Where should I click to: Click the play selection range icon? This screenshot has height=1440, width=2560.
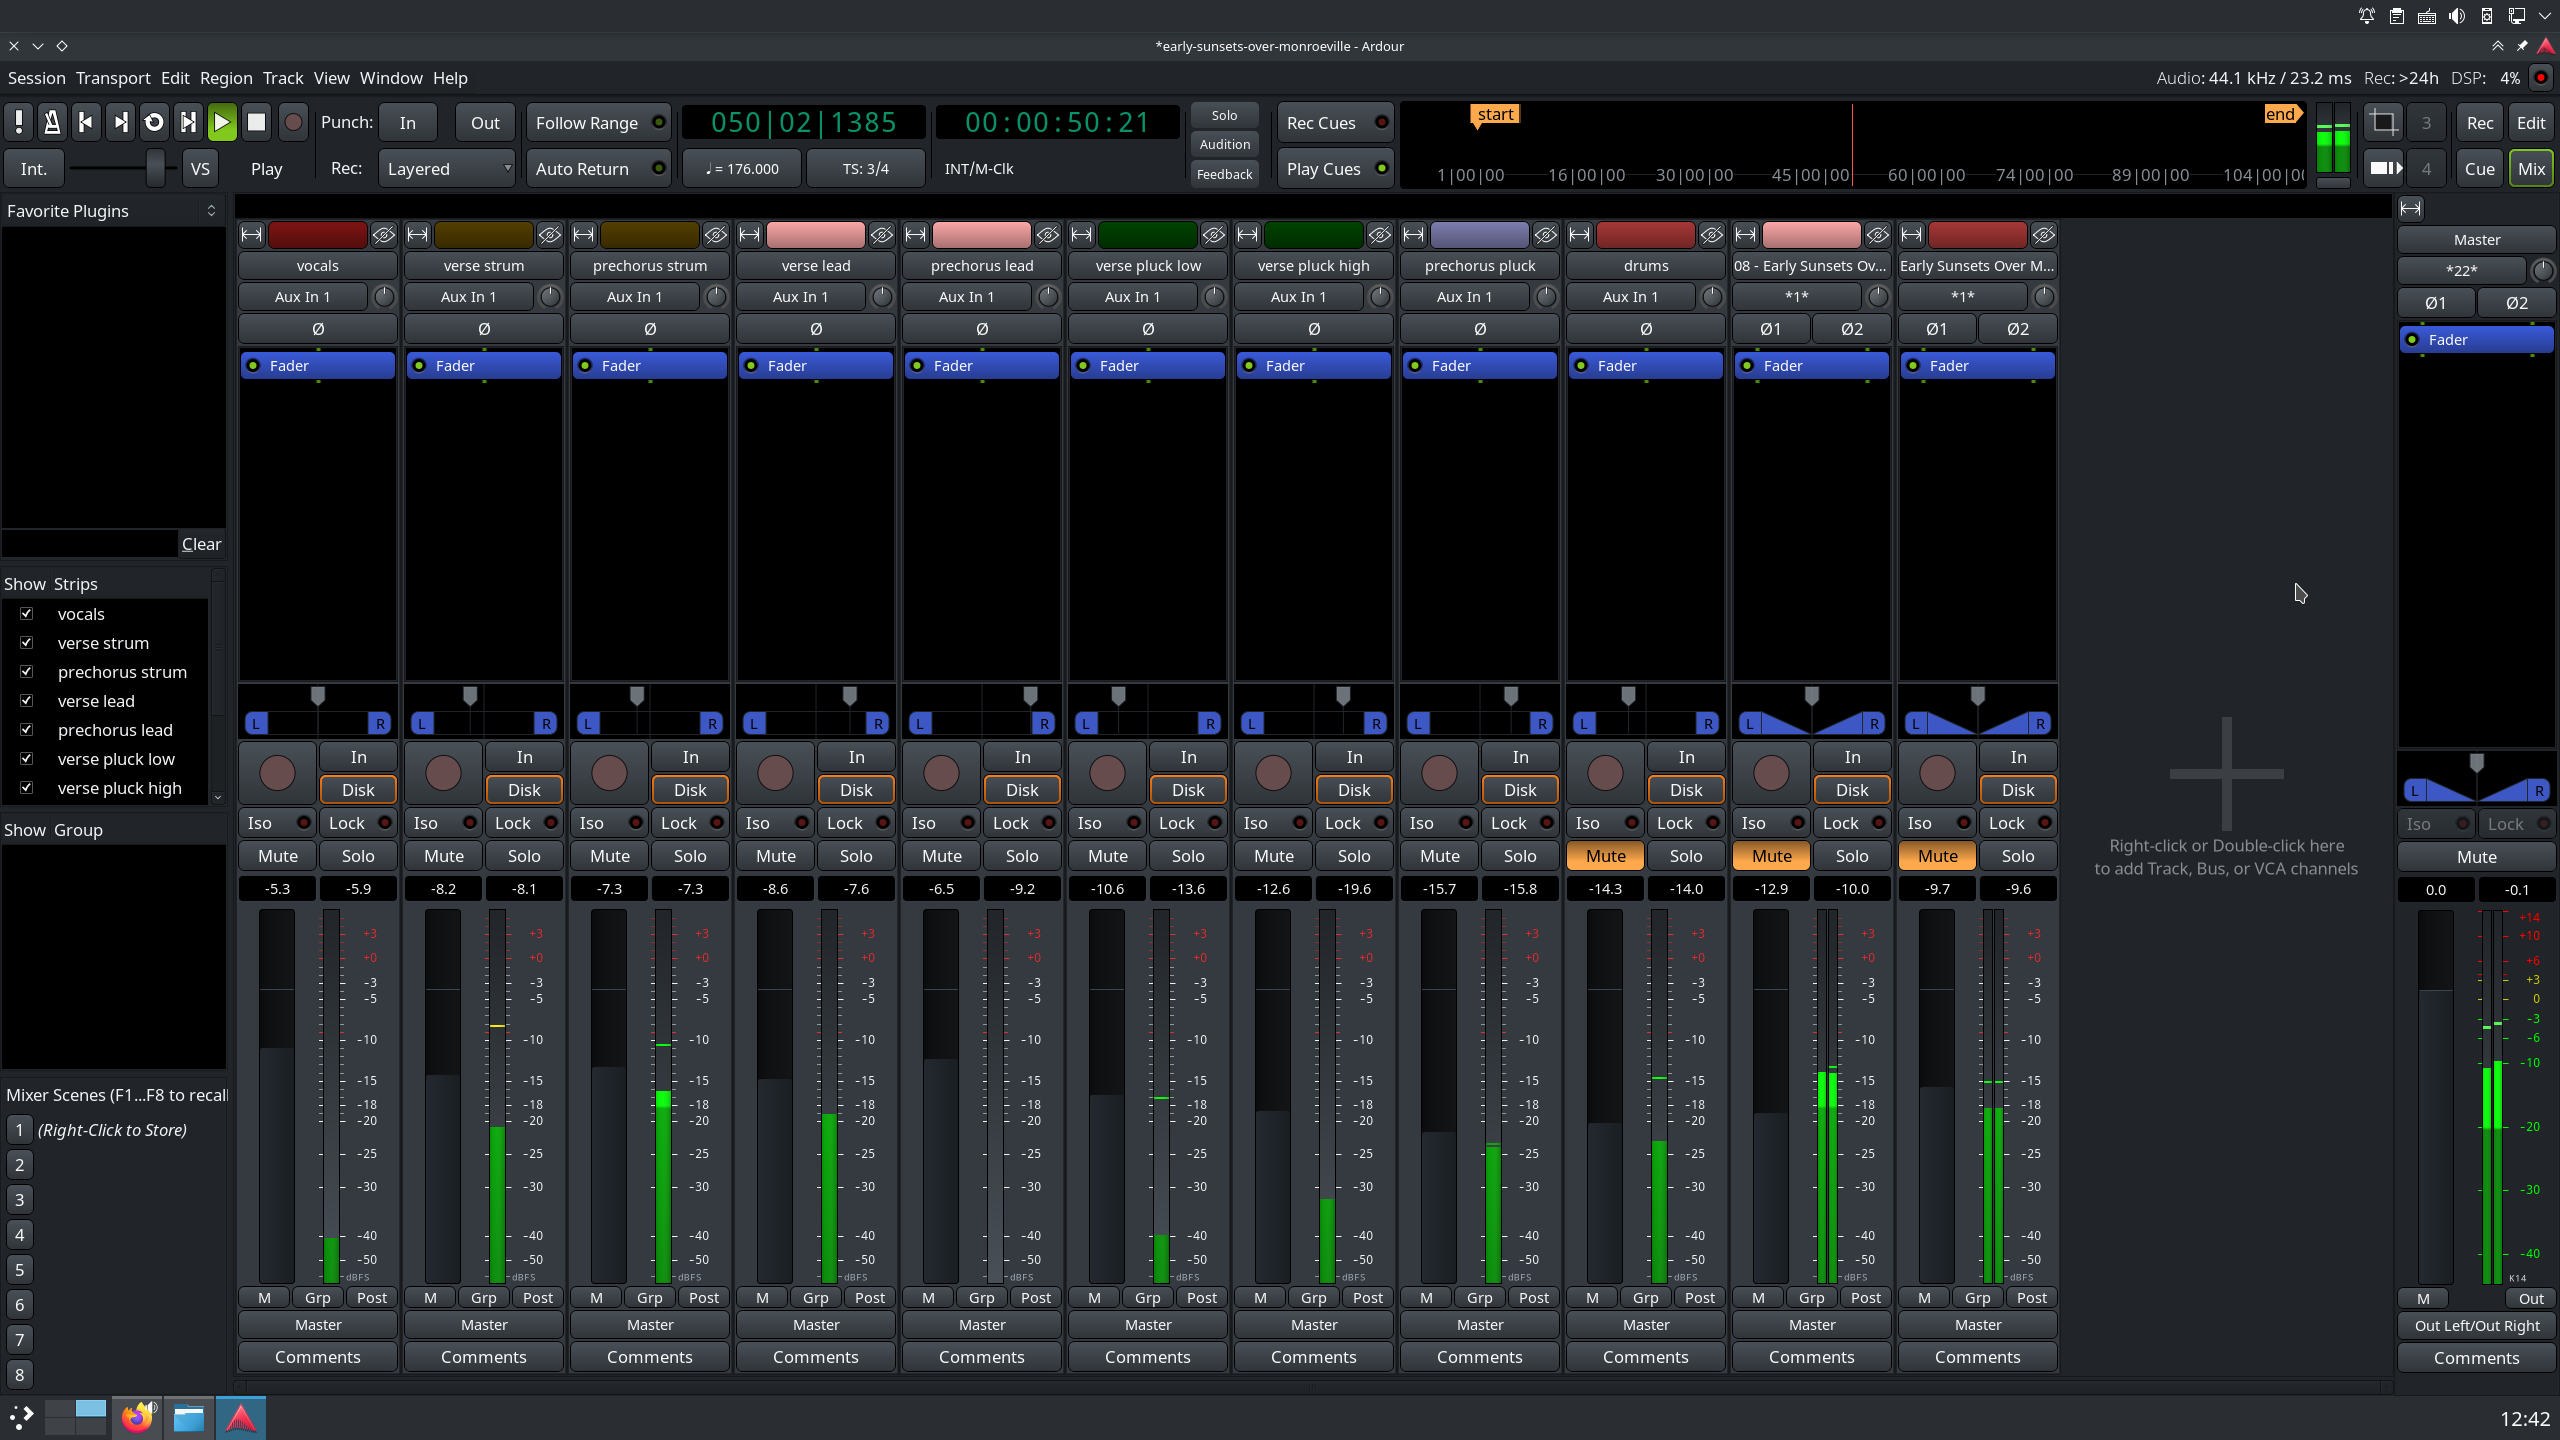pyautogui.click(x=188, y=122)
